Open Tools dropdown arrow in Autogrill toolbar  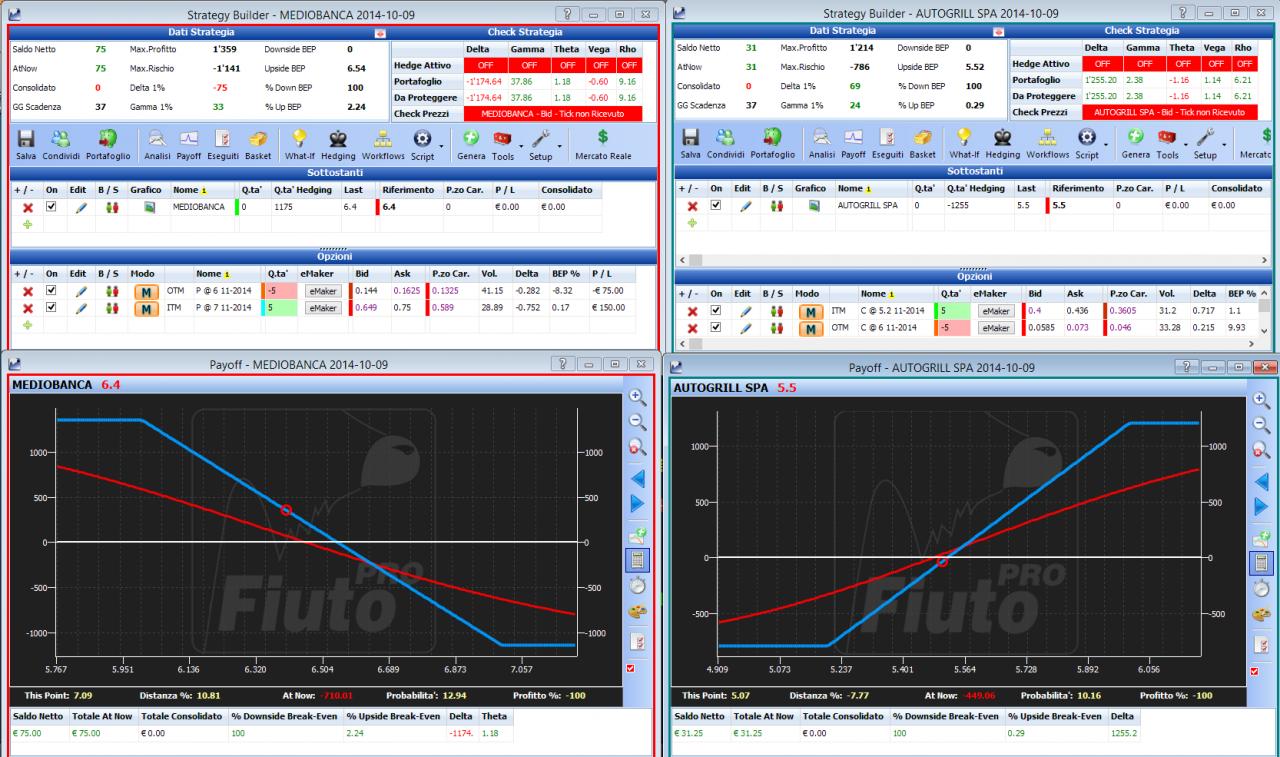[x=1186, y=146]
